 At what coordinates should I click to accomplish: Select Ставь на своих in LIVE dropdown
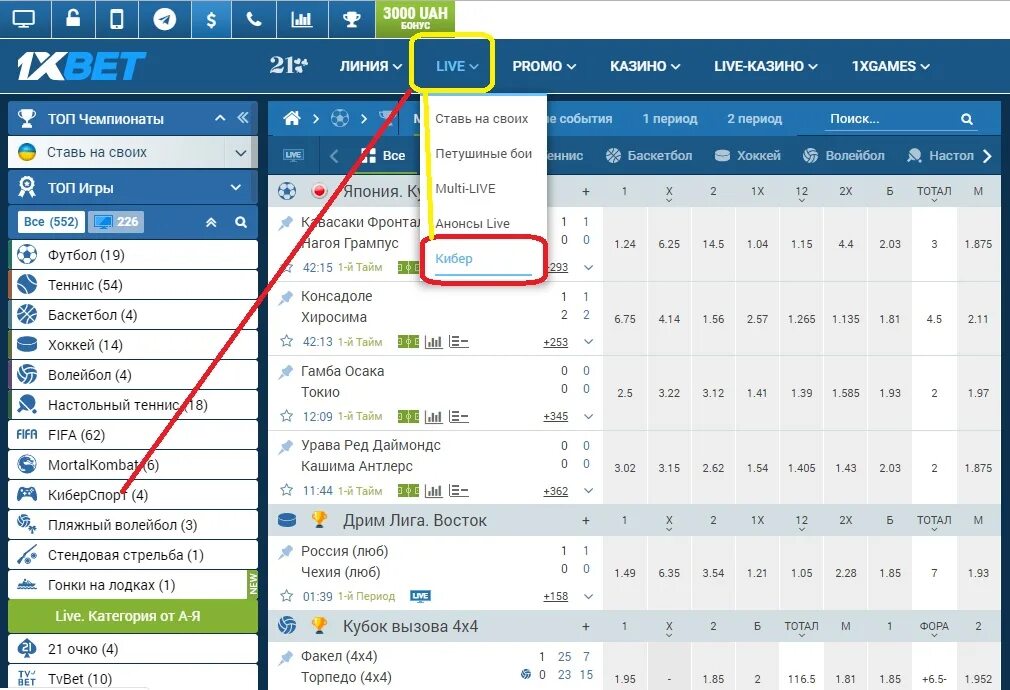(x=482, y=119)
